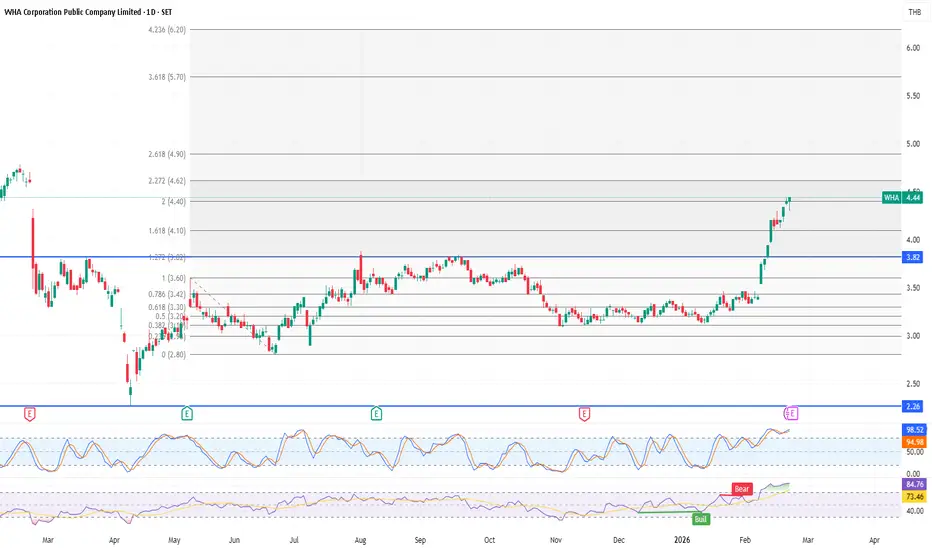Click the green Bull divergence label
The width and height of the screenshot is (932, 550).
coord(701,519)
